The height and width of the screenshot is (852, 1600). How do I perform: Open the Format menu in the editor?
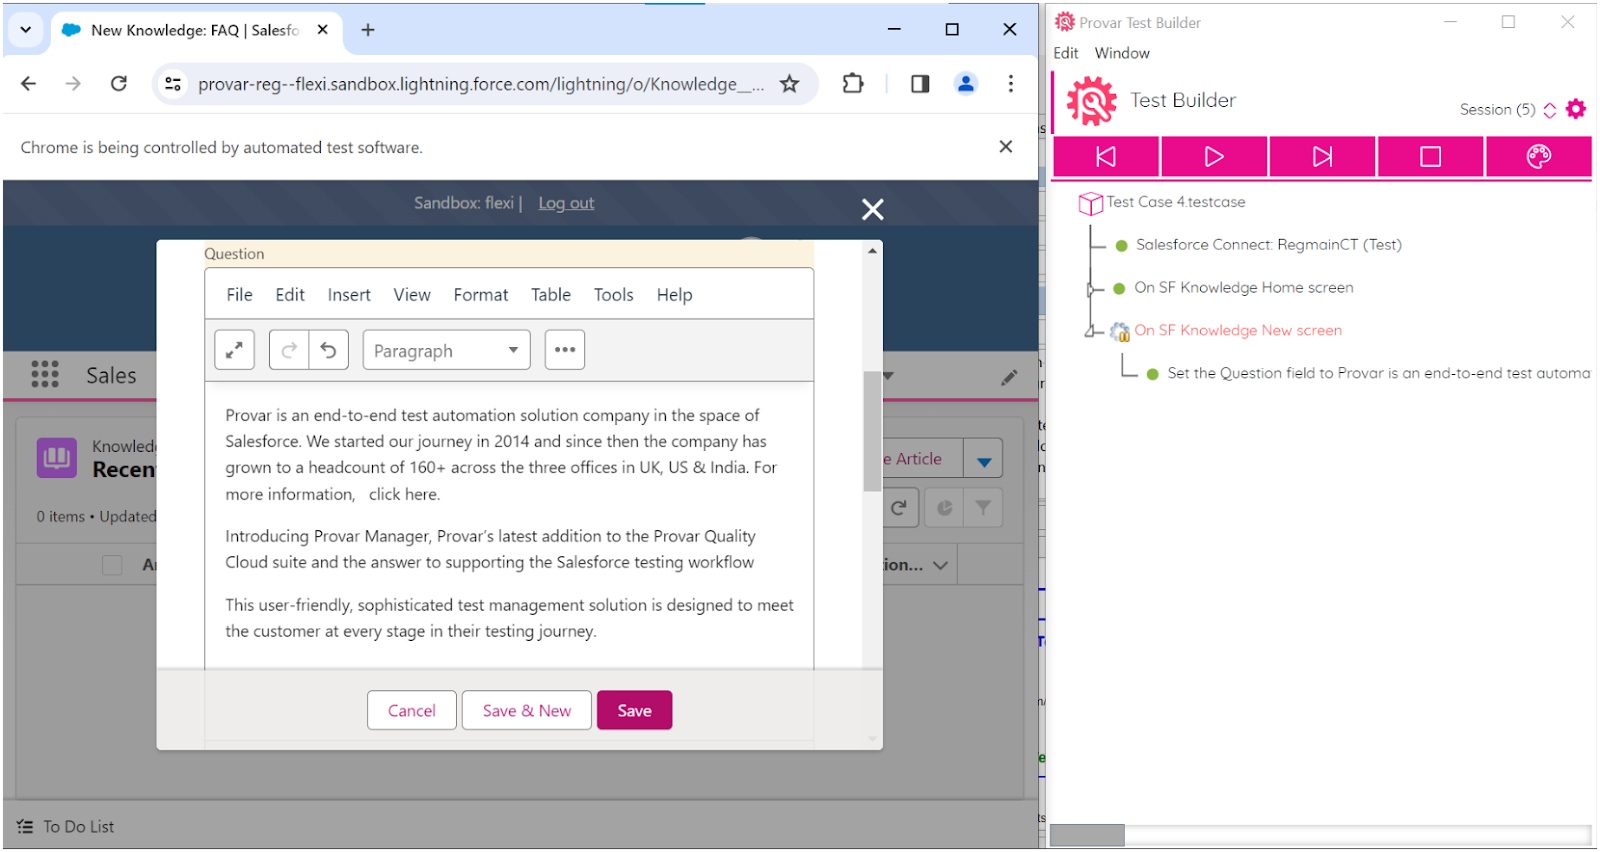[481, 295]
